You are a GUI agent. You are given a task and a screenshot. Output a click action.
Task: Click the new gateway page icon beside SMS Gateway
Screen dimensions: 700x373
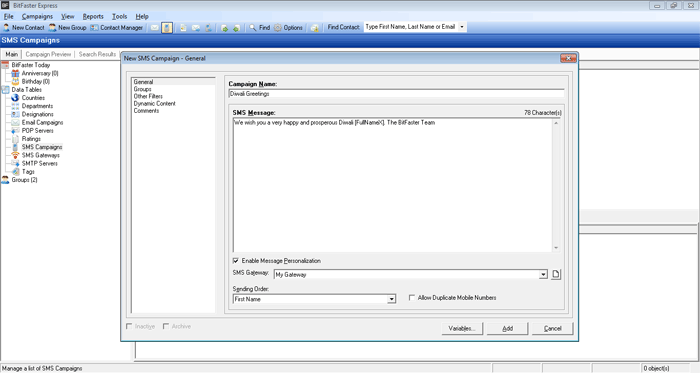tap(556, 274)
